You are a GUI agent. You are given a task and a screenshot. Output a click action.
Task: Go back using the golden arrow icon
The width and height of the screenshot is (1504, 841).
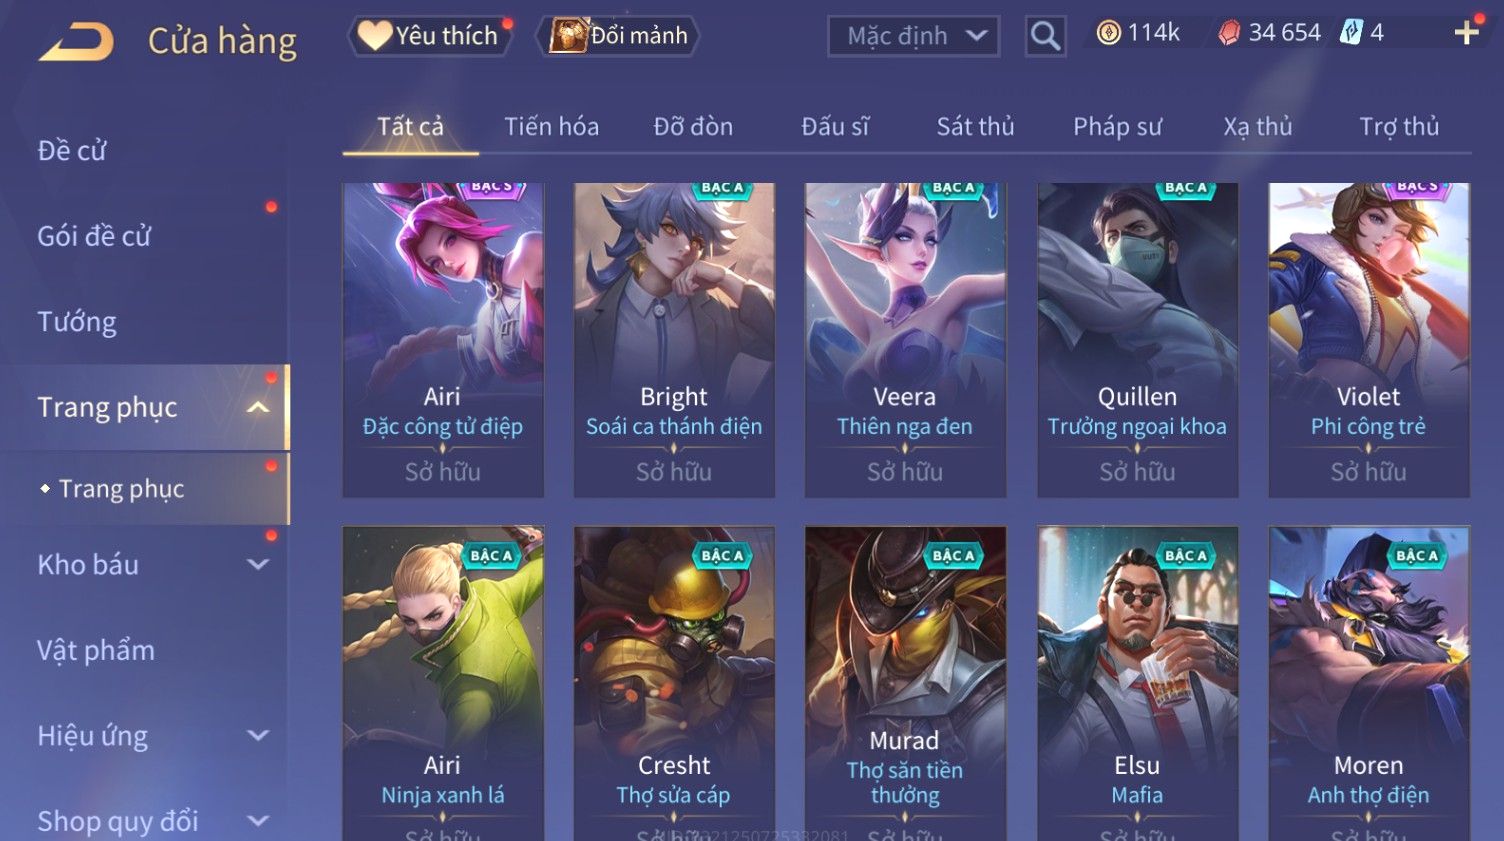[76, 42]
